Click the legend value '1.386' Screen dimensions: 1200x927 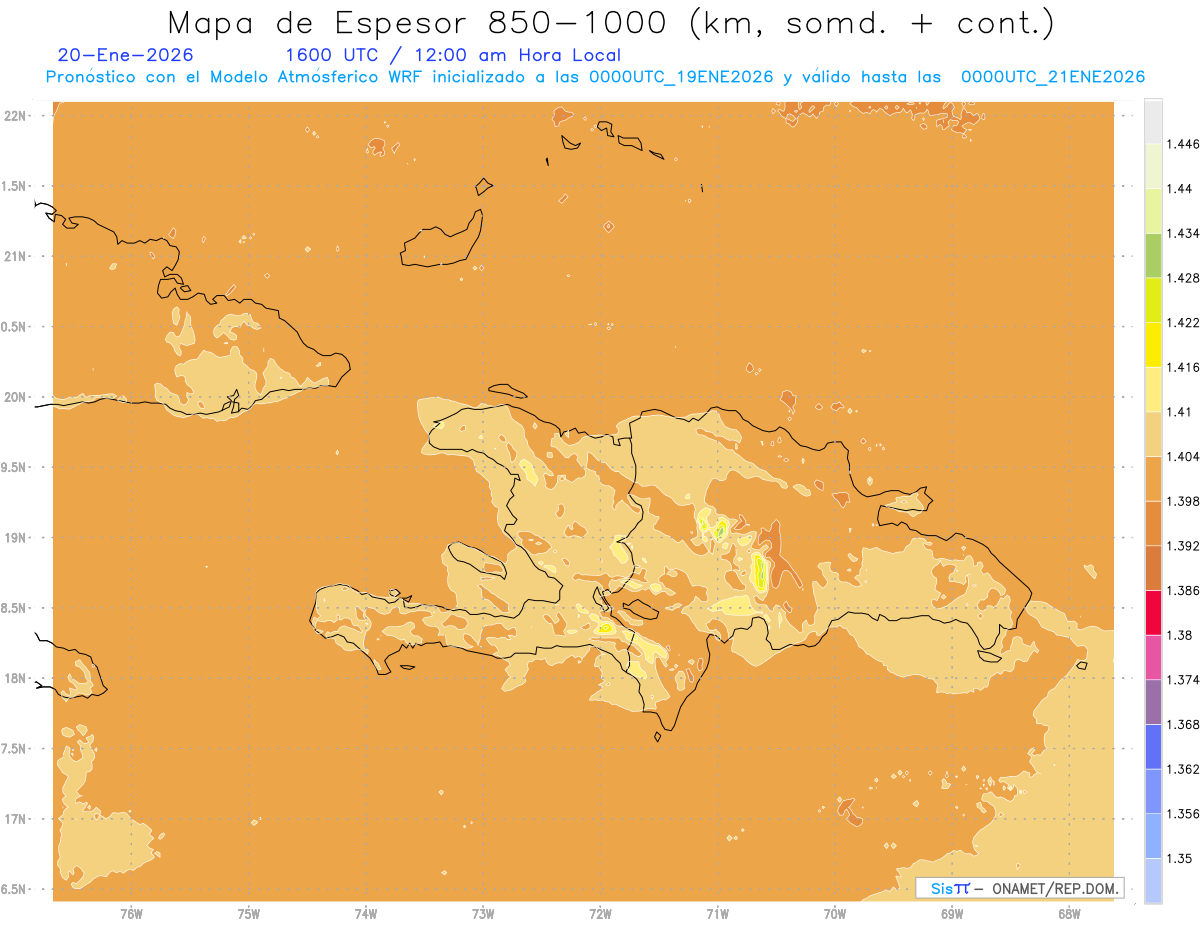coord(1183,591)
